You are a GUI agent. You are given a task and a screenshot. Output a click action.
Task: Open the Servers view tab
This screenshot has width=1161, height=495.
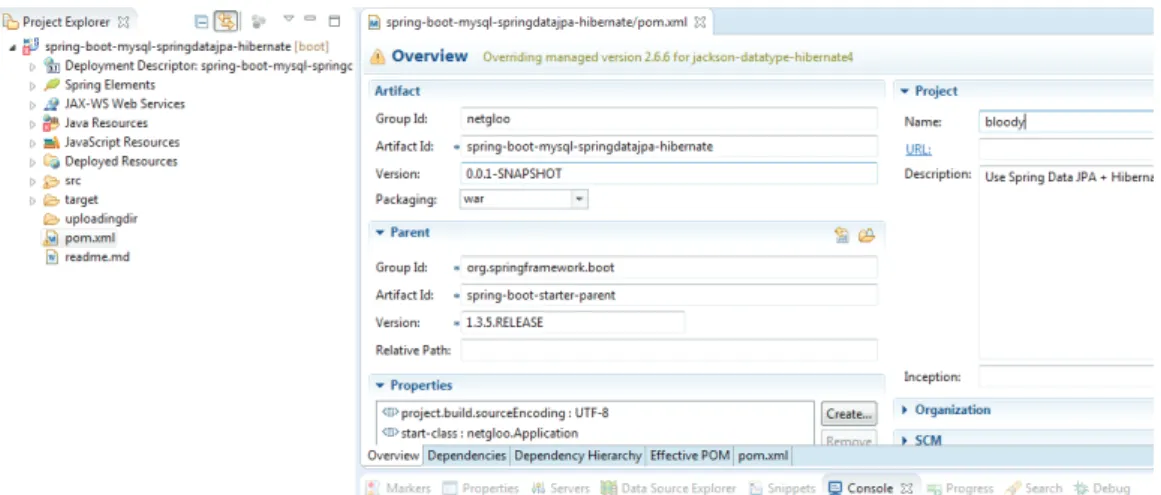tap(561, 488)
